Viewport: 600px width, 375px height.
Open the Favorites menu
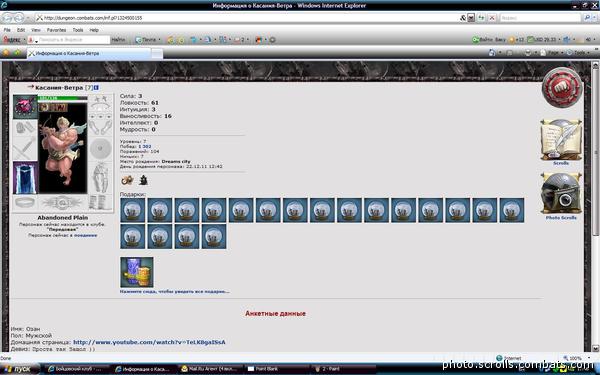click(x=56, y=30)
